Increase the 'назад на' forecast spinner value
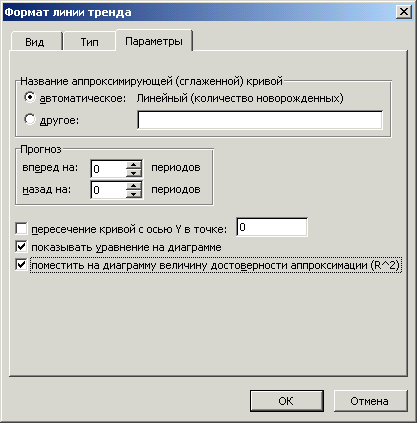Viewport: 417px width, 423px height. [x=134, y=186]
